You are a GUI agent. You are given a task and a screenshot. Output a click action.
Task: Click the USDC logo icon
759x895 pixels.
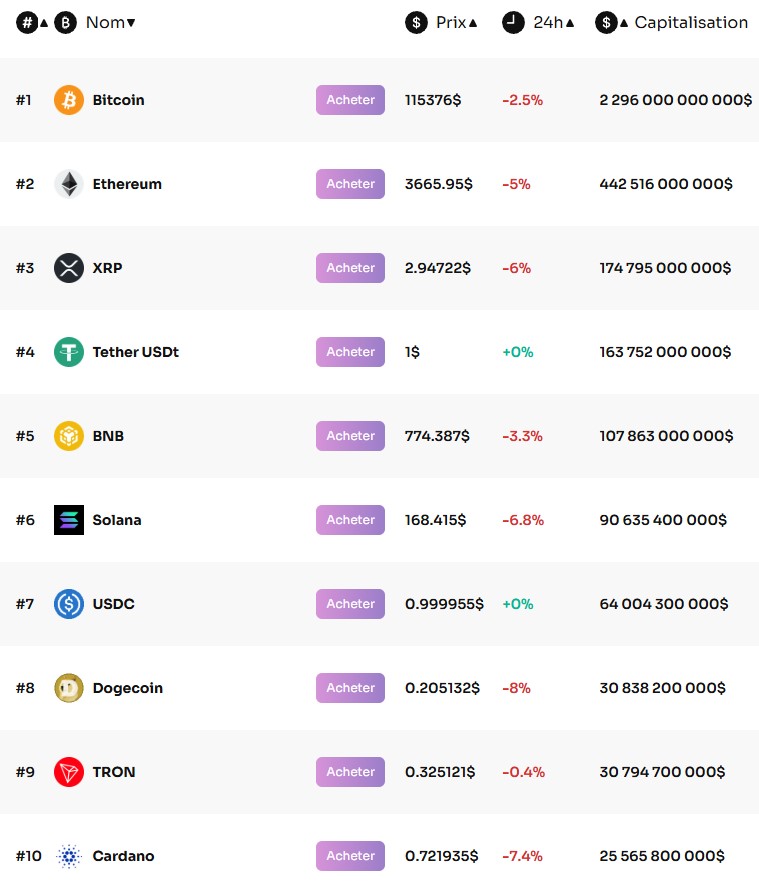69,604
